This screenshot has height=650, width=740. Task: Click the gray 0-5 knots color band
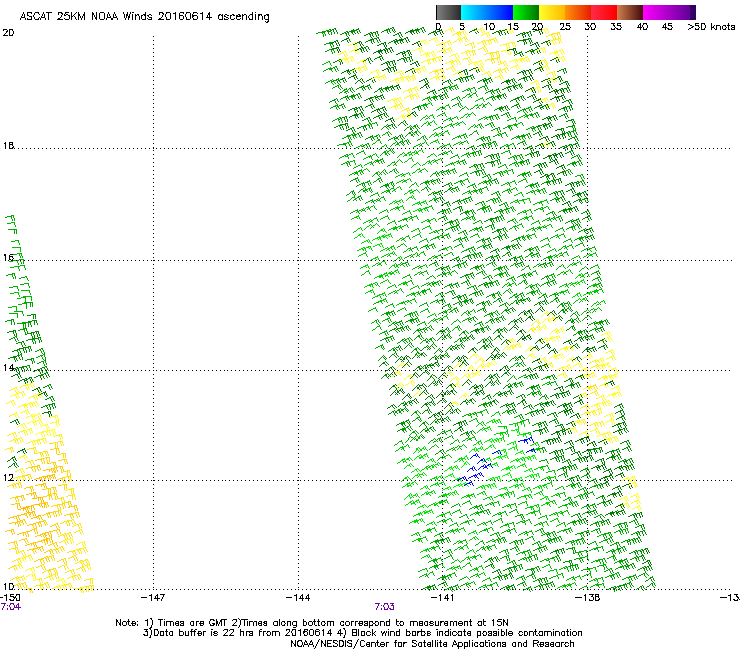[x=448, y=12]
